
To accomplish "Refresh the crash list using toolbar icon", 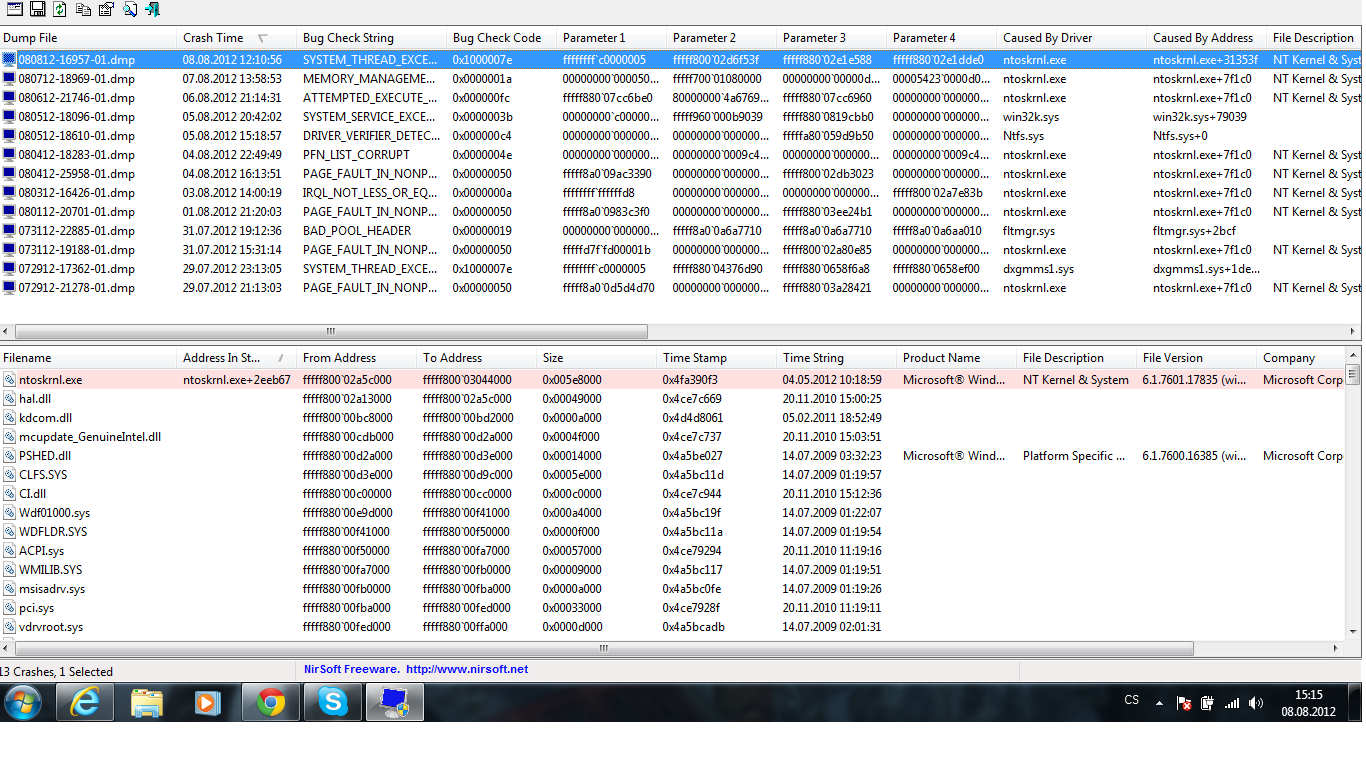I will (60, 9).
